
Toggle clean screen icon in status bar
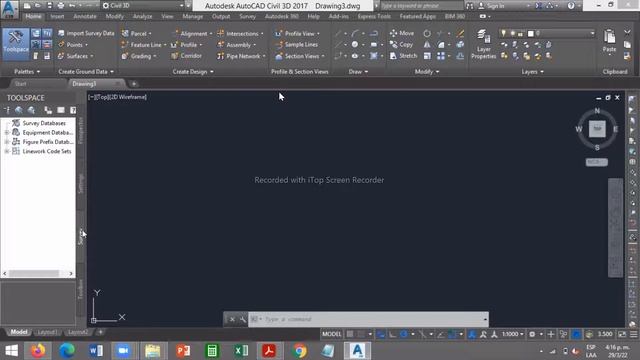(622, 334)
